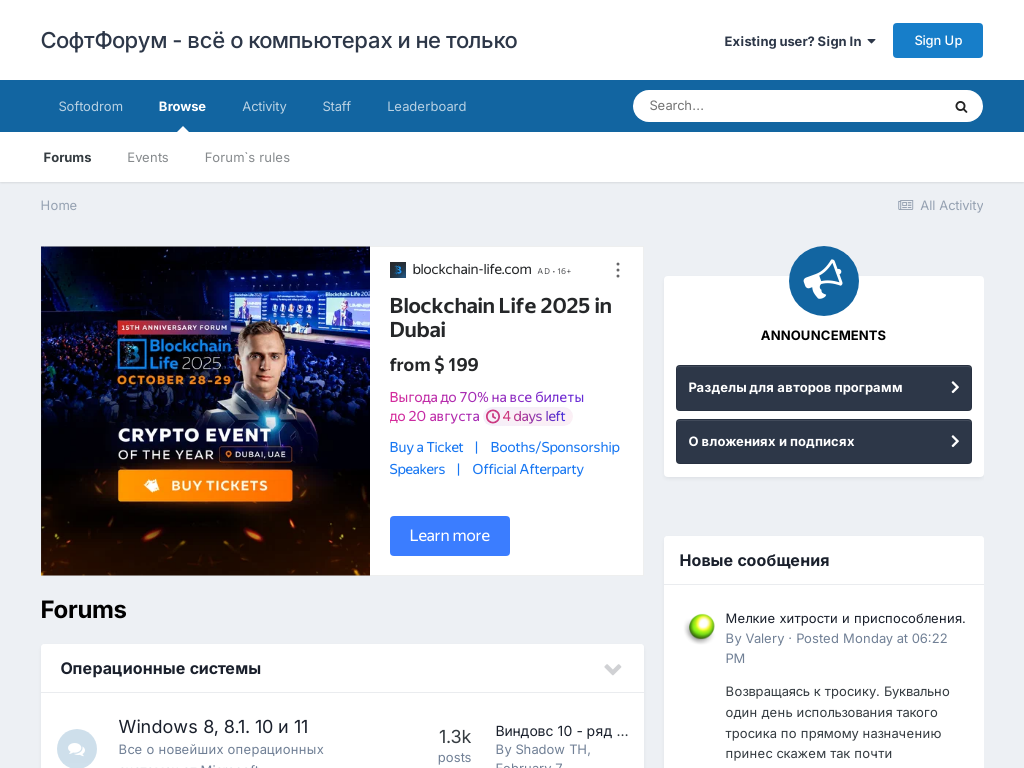Open the Leaderboard menu item
The height and width of the screenshot is (768, 1024).
click(426, 107)
